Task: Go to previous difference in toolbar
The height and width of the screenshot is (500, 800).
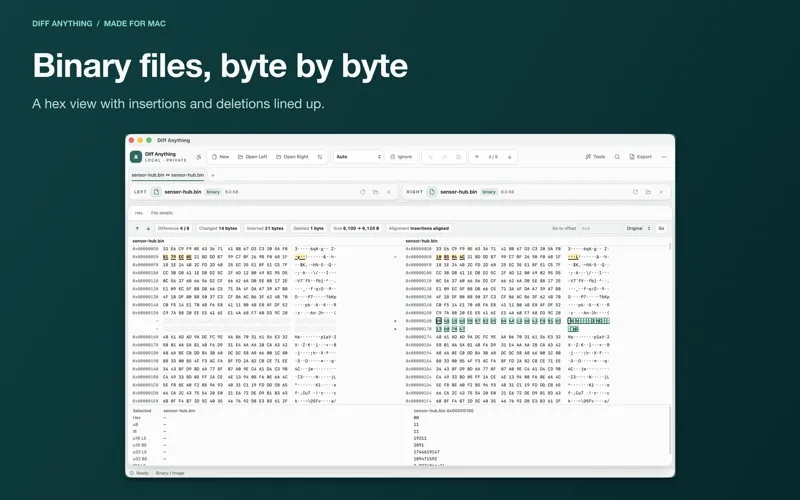Action: click(x=477, y=157)
